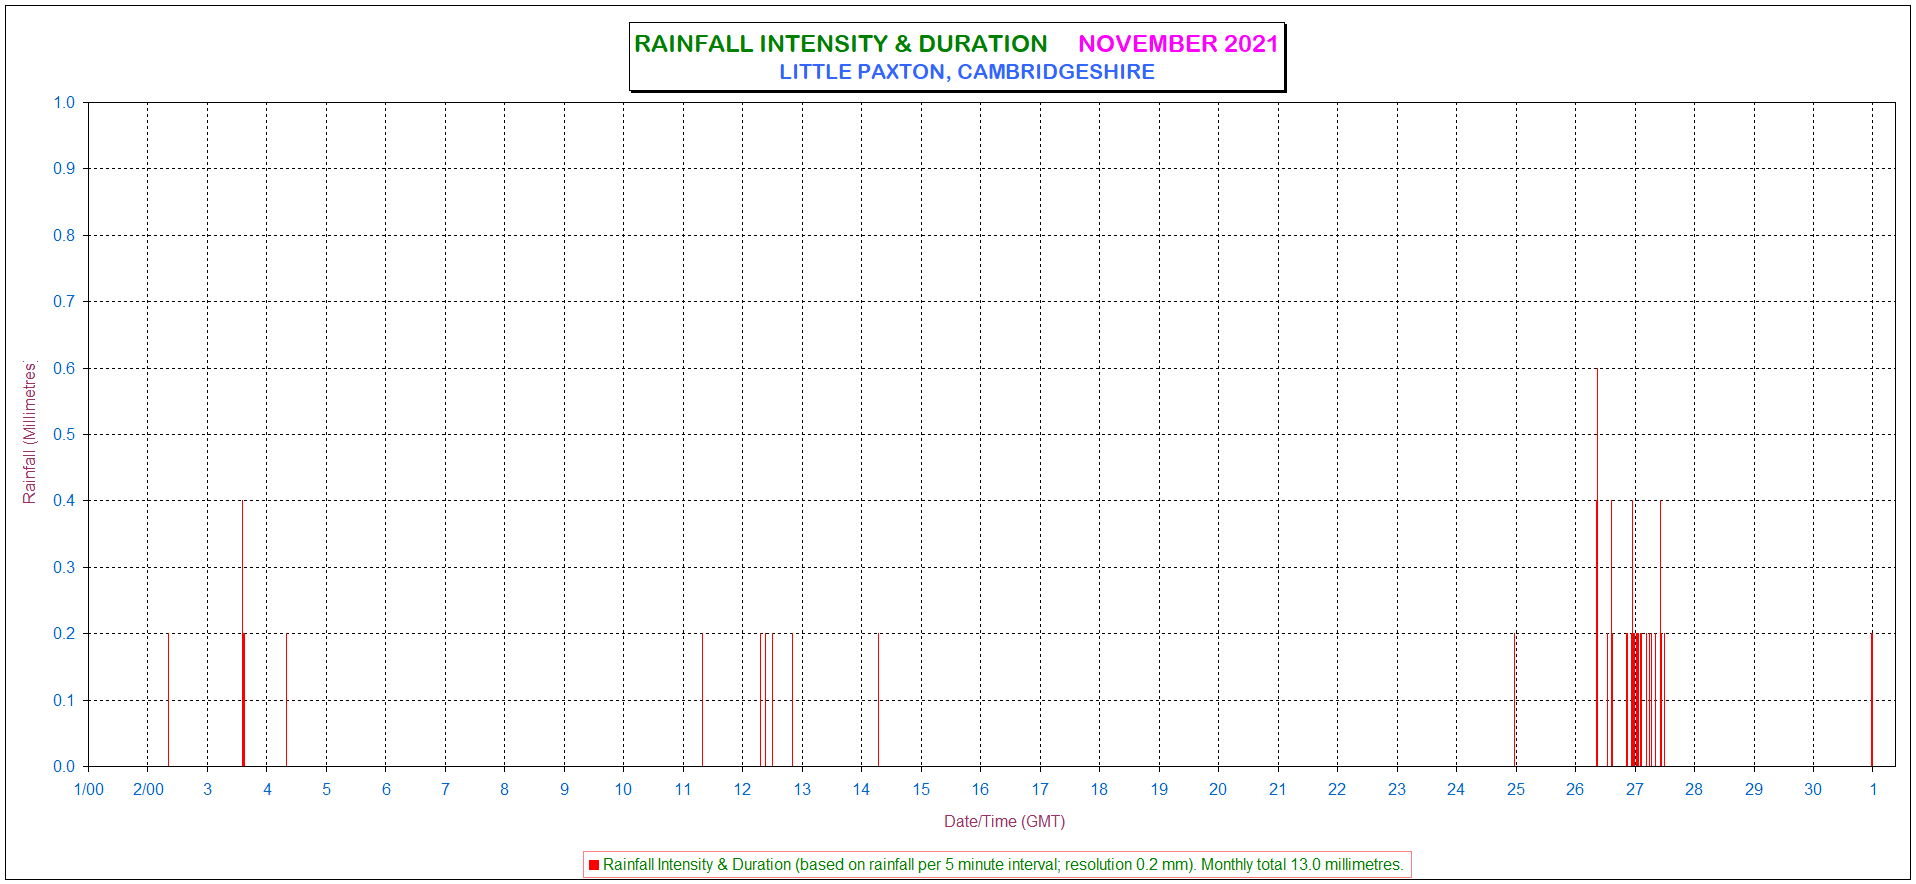Click the y-axis value 1.0
Screen dimensions: 1916x884
point(64,103)
